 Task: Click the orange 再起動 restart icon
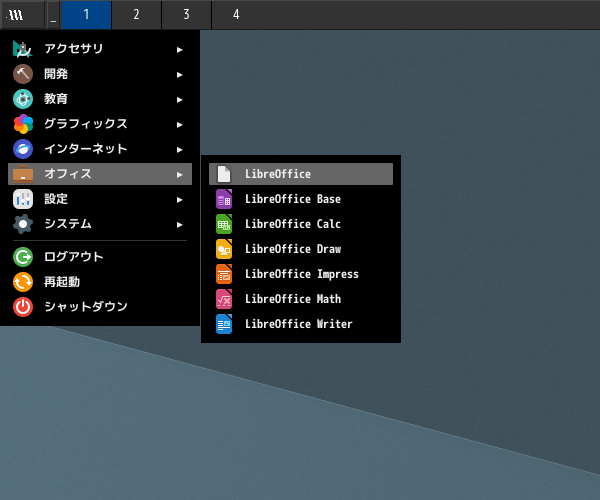[x=23, y=282]
